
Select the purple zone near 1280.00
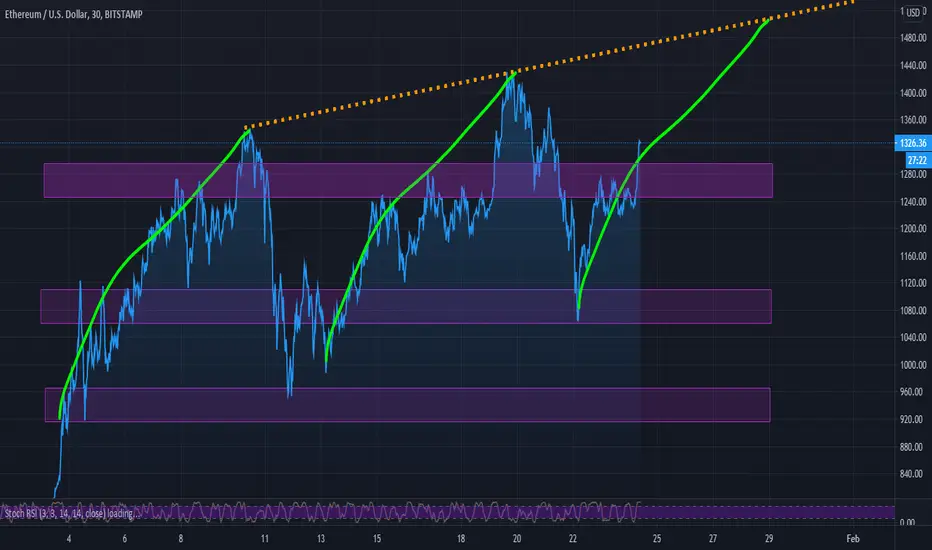[408, 180]
